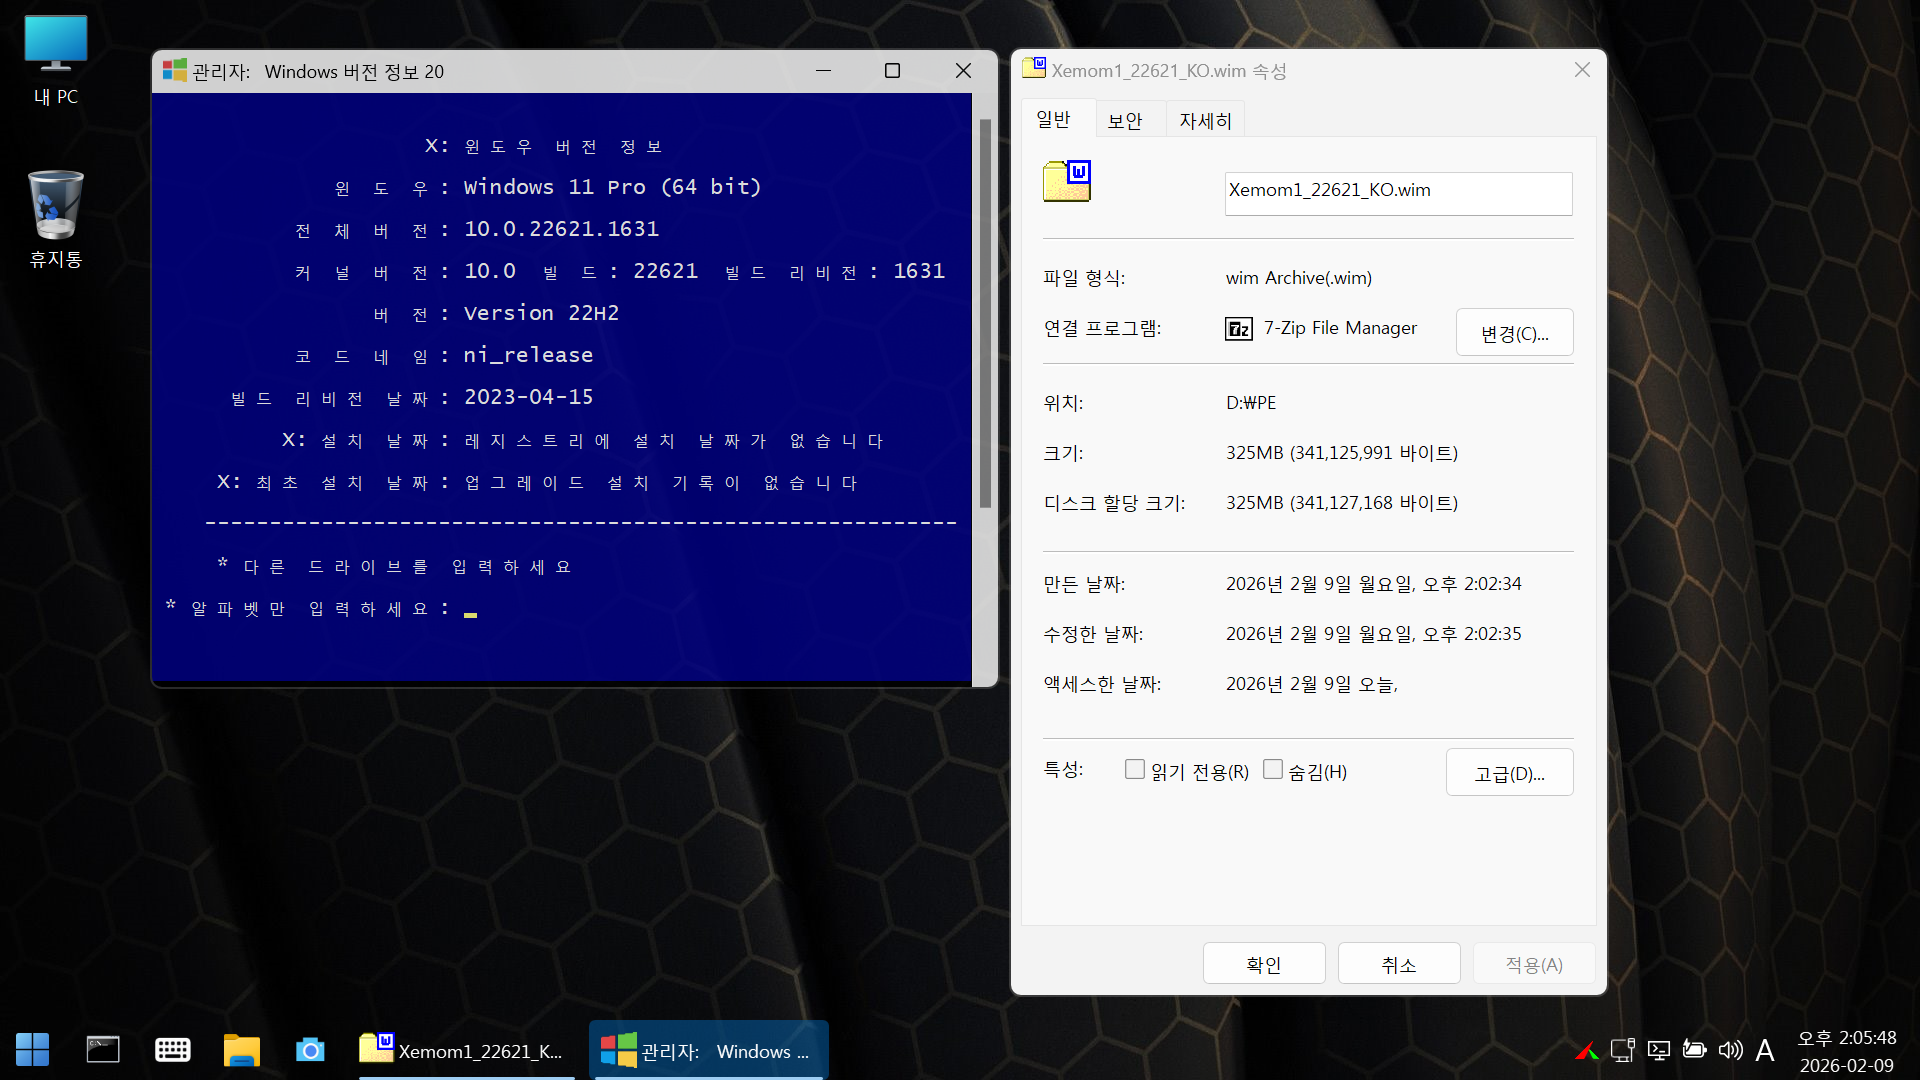Click the 7-Zip File Manager icon
The height and width of the screenshot is (1080, 1920).
pos(1239,329)
